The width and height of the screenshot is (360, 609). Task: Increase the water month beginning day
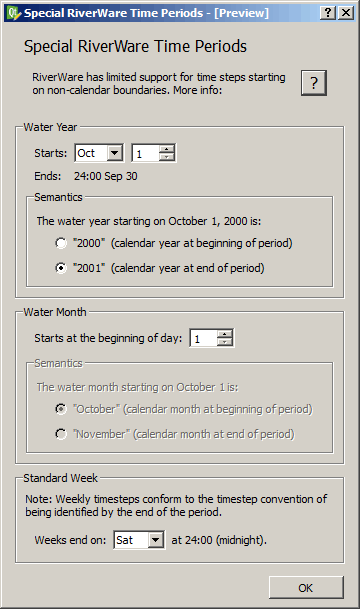(x=225, y=334)
